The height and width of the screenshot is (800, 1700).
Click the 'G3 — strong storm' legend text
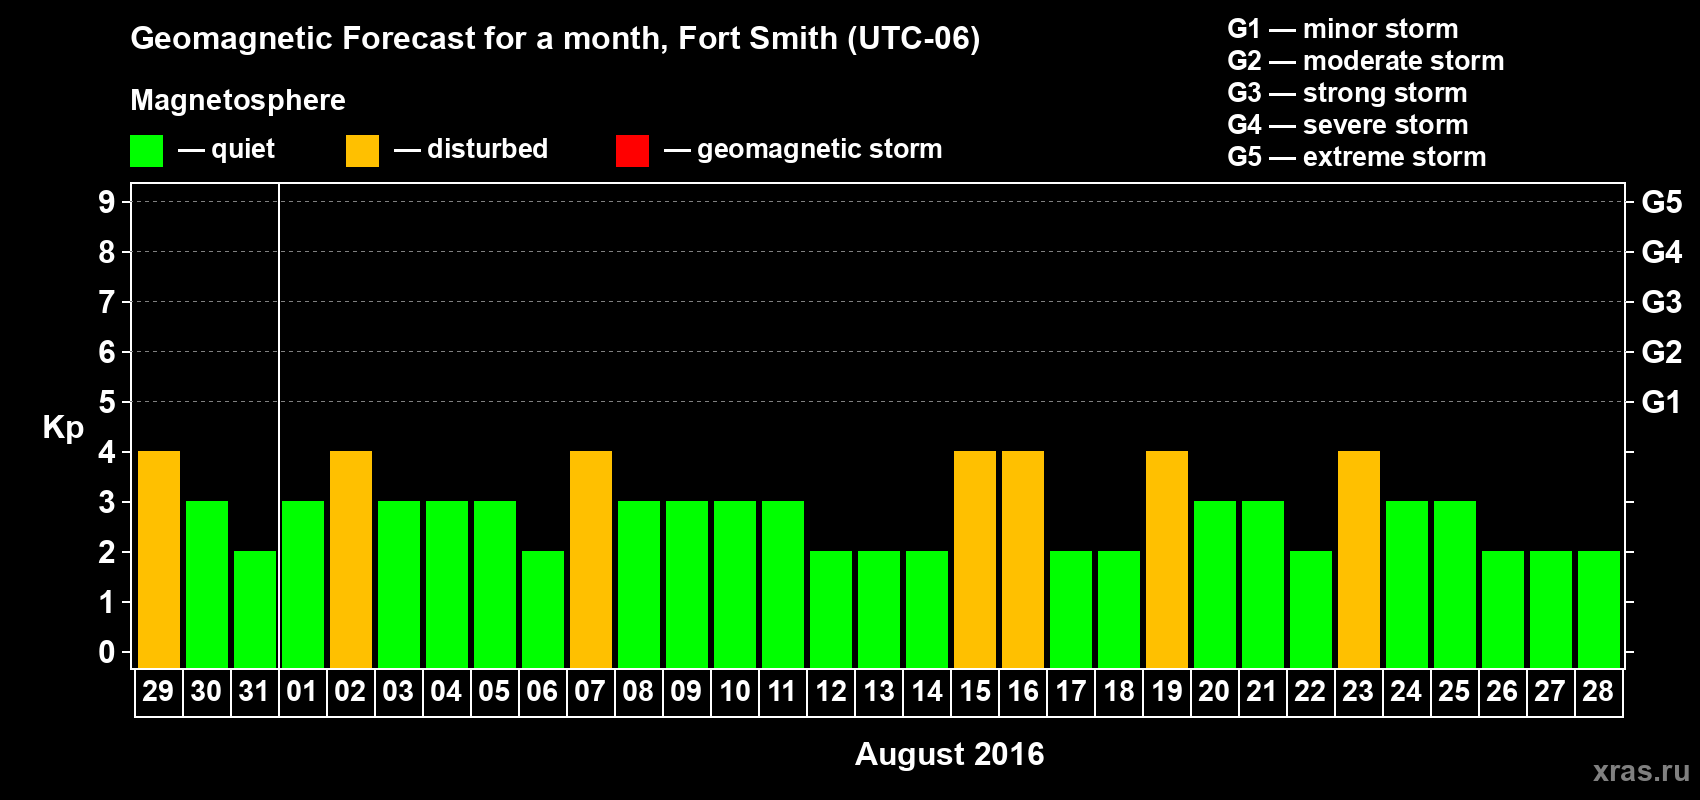pos(1348,93)
